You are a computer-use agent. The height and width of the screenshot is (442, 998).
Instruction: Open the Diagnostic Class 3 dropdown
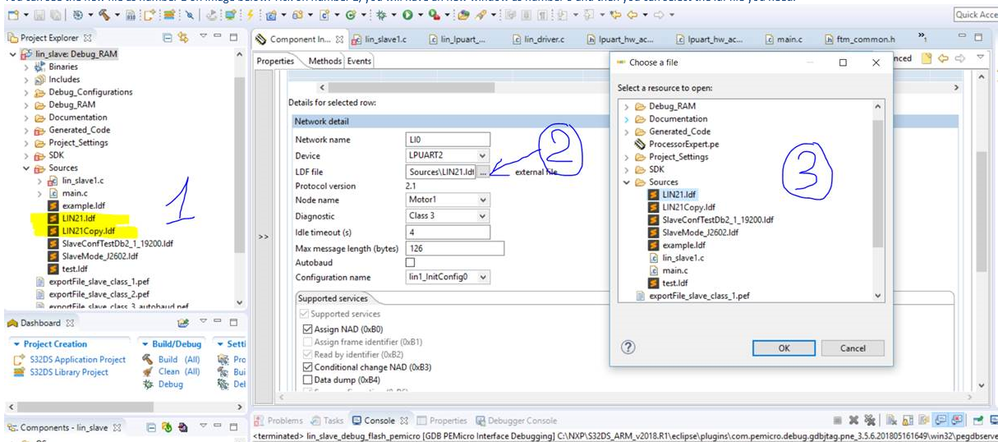(483, 216)
